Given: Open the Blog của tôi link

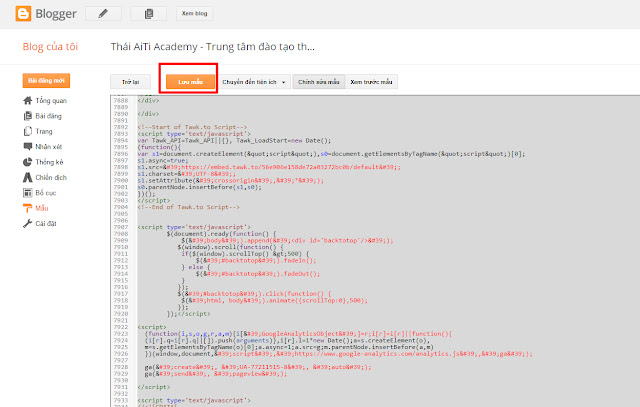Looking at the screenshot, I should click(x=50, y=47).
